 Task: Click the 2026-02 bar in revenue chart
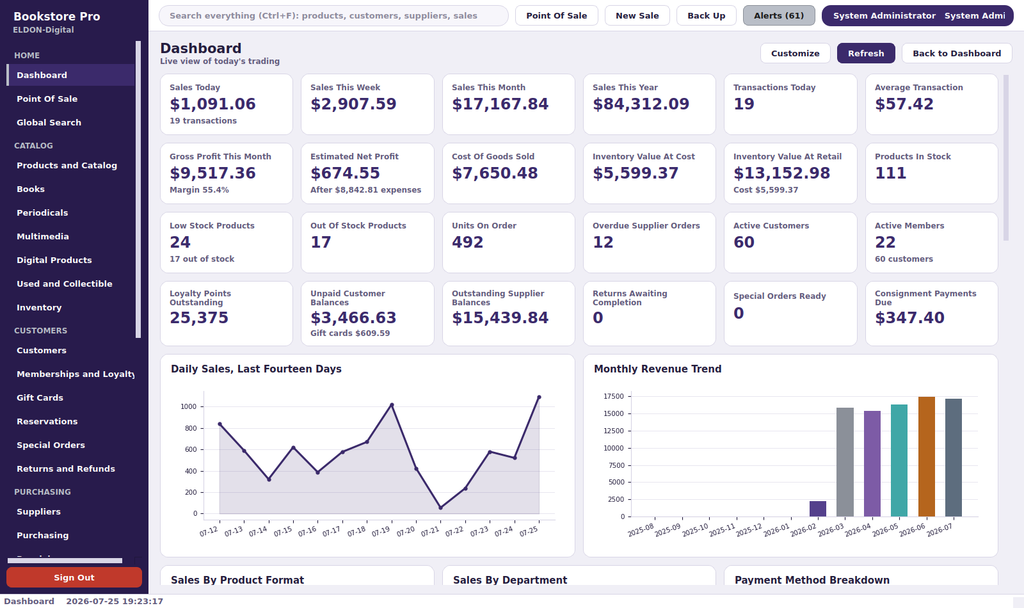(818, 509)
